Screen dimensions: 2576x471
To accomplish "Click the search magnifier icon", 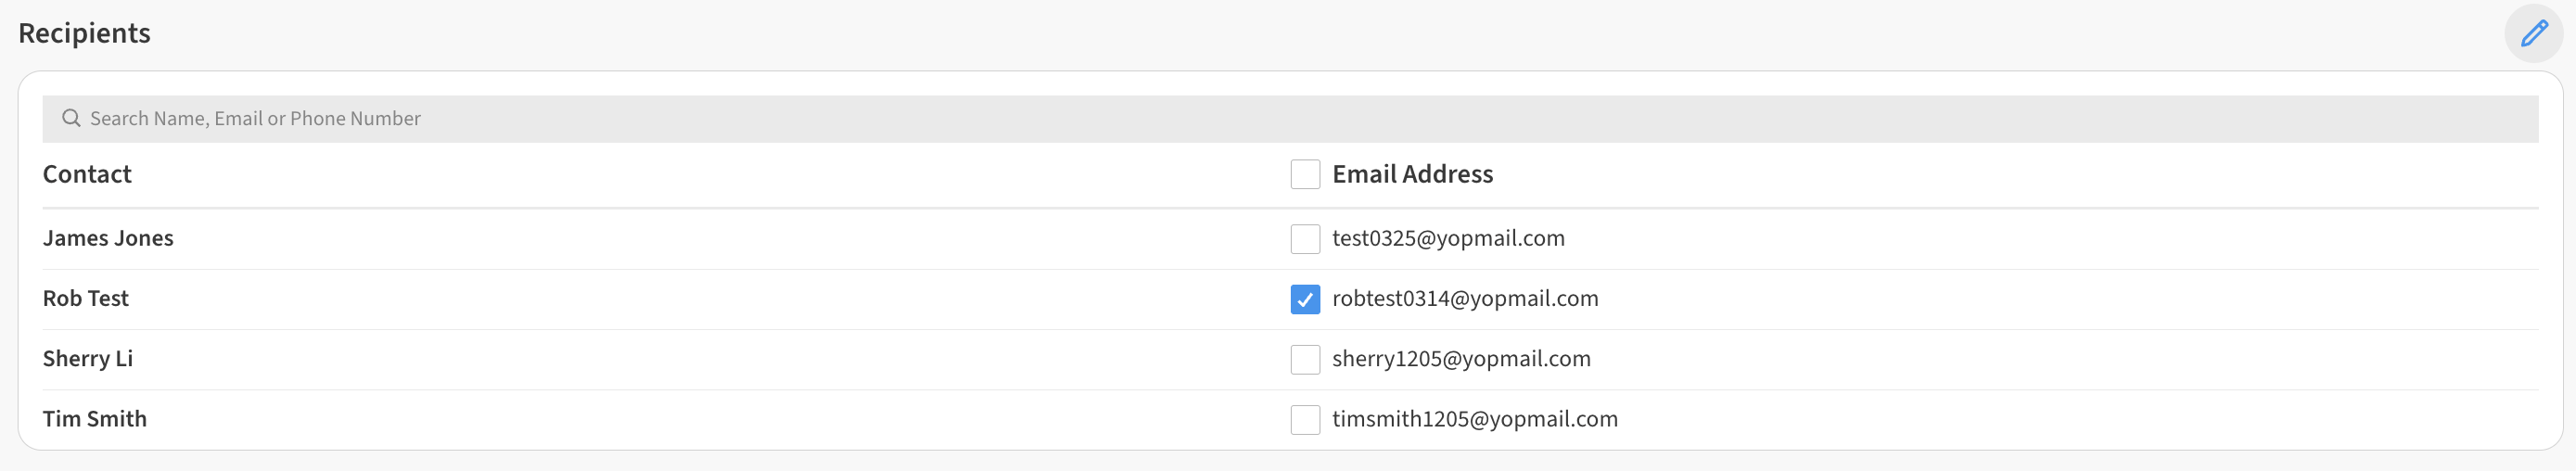I will pos(71,118).
